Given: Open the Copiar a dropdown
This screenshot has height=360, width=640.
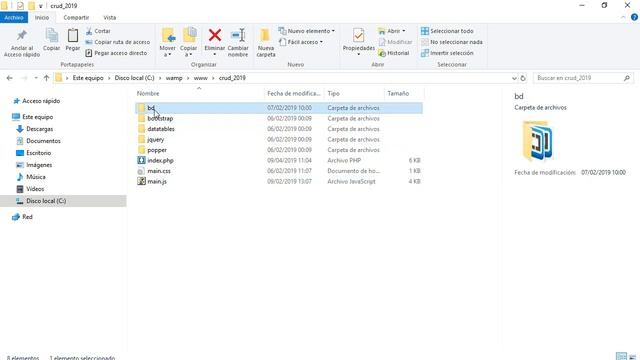Looking at the screenshot, I should point(189,43).
